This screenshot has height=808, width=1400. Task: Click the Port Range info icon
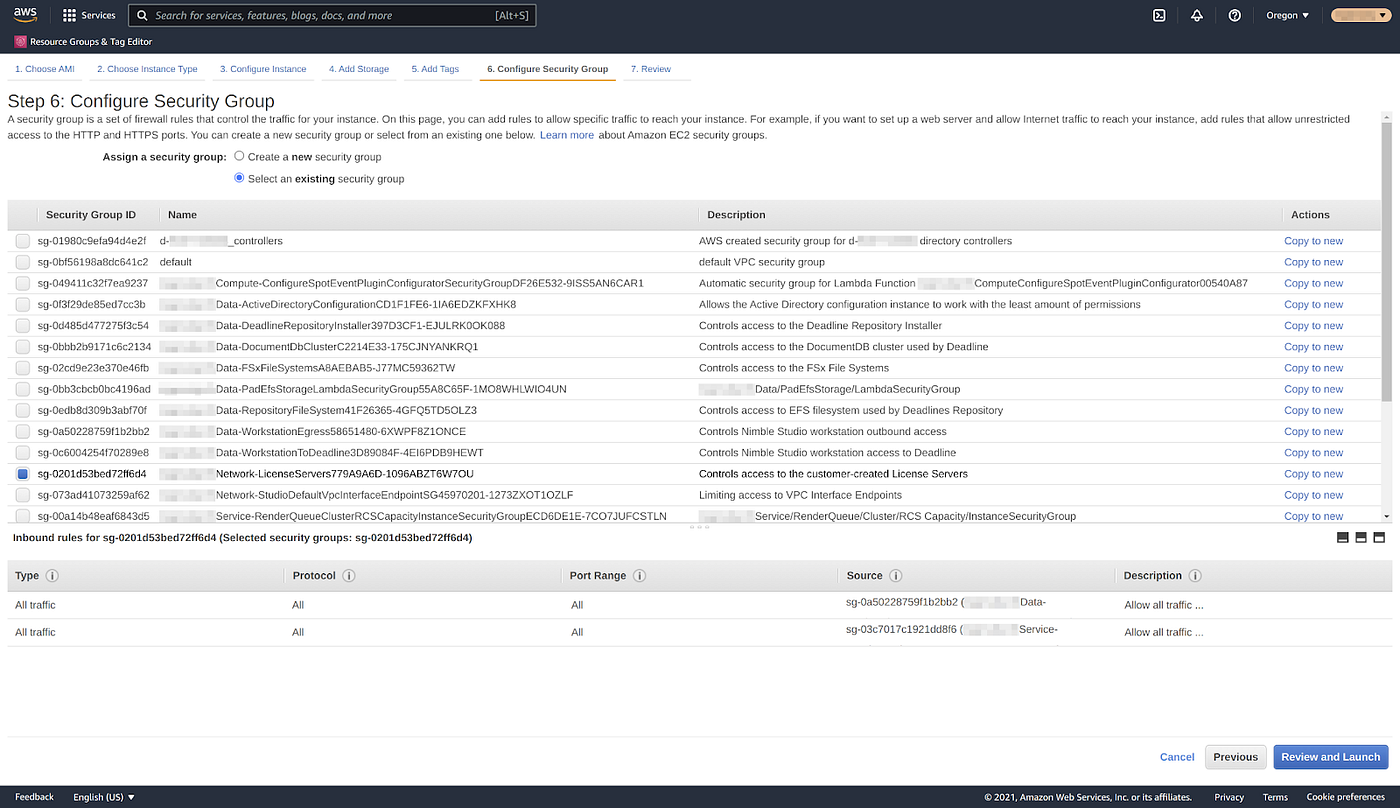[x=639, y=576]
